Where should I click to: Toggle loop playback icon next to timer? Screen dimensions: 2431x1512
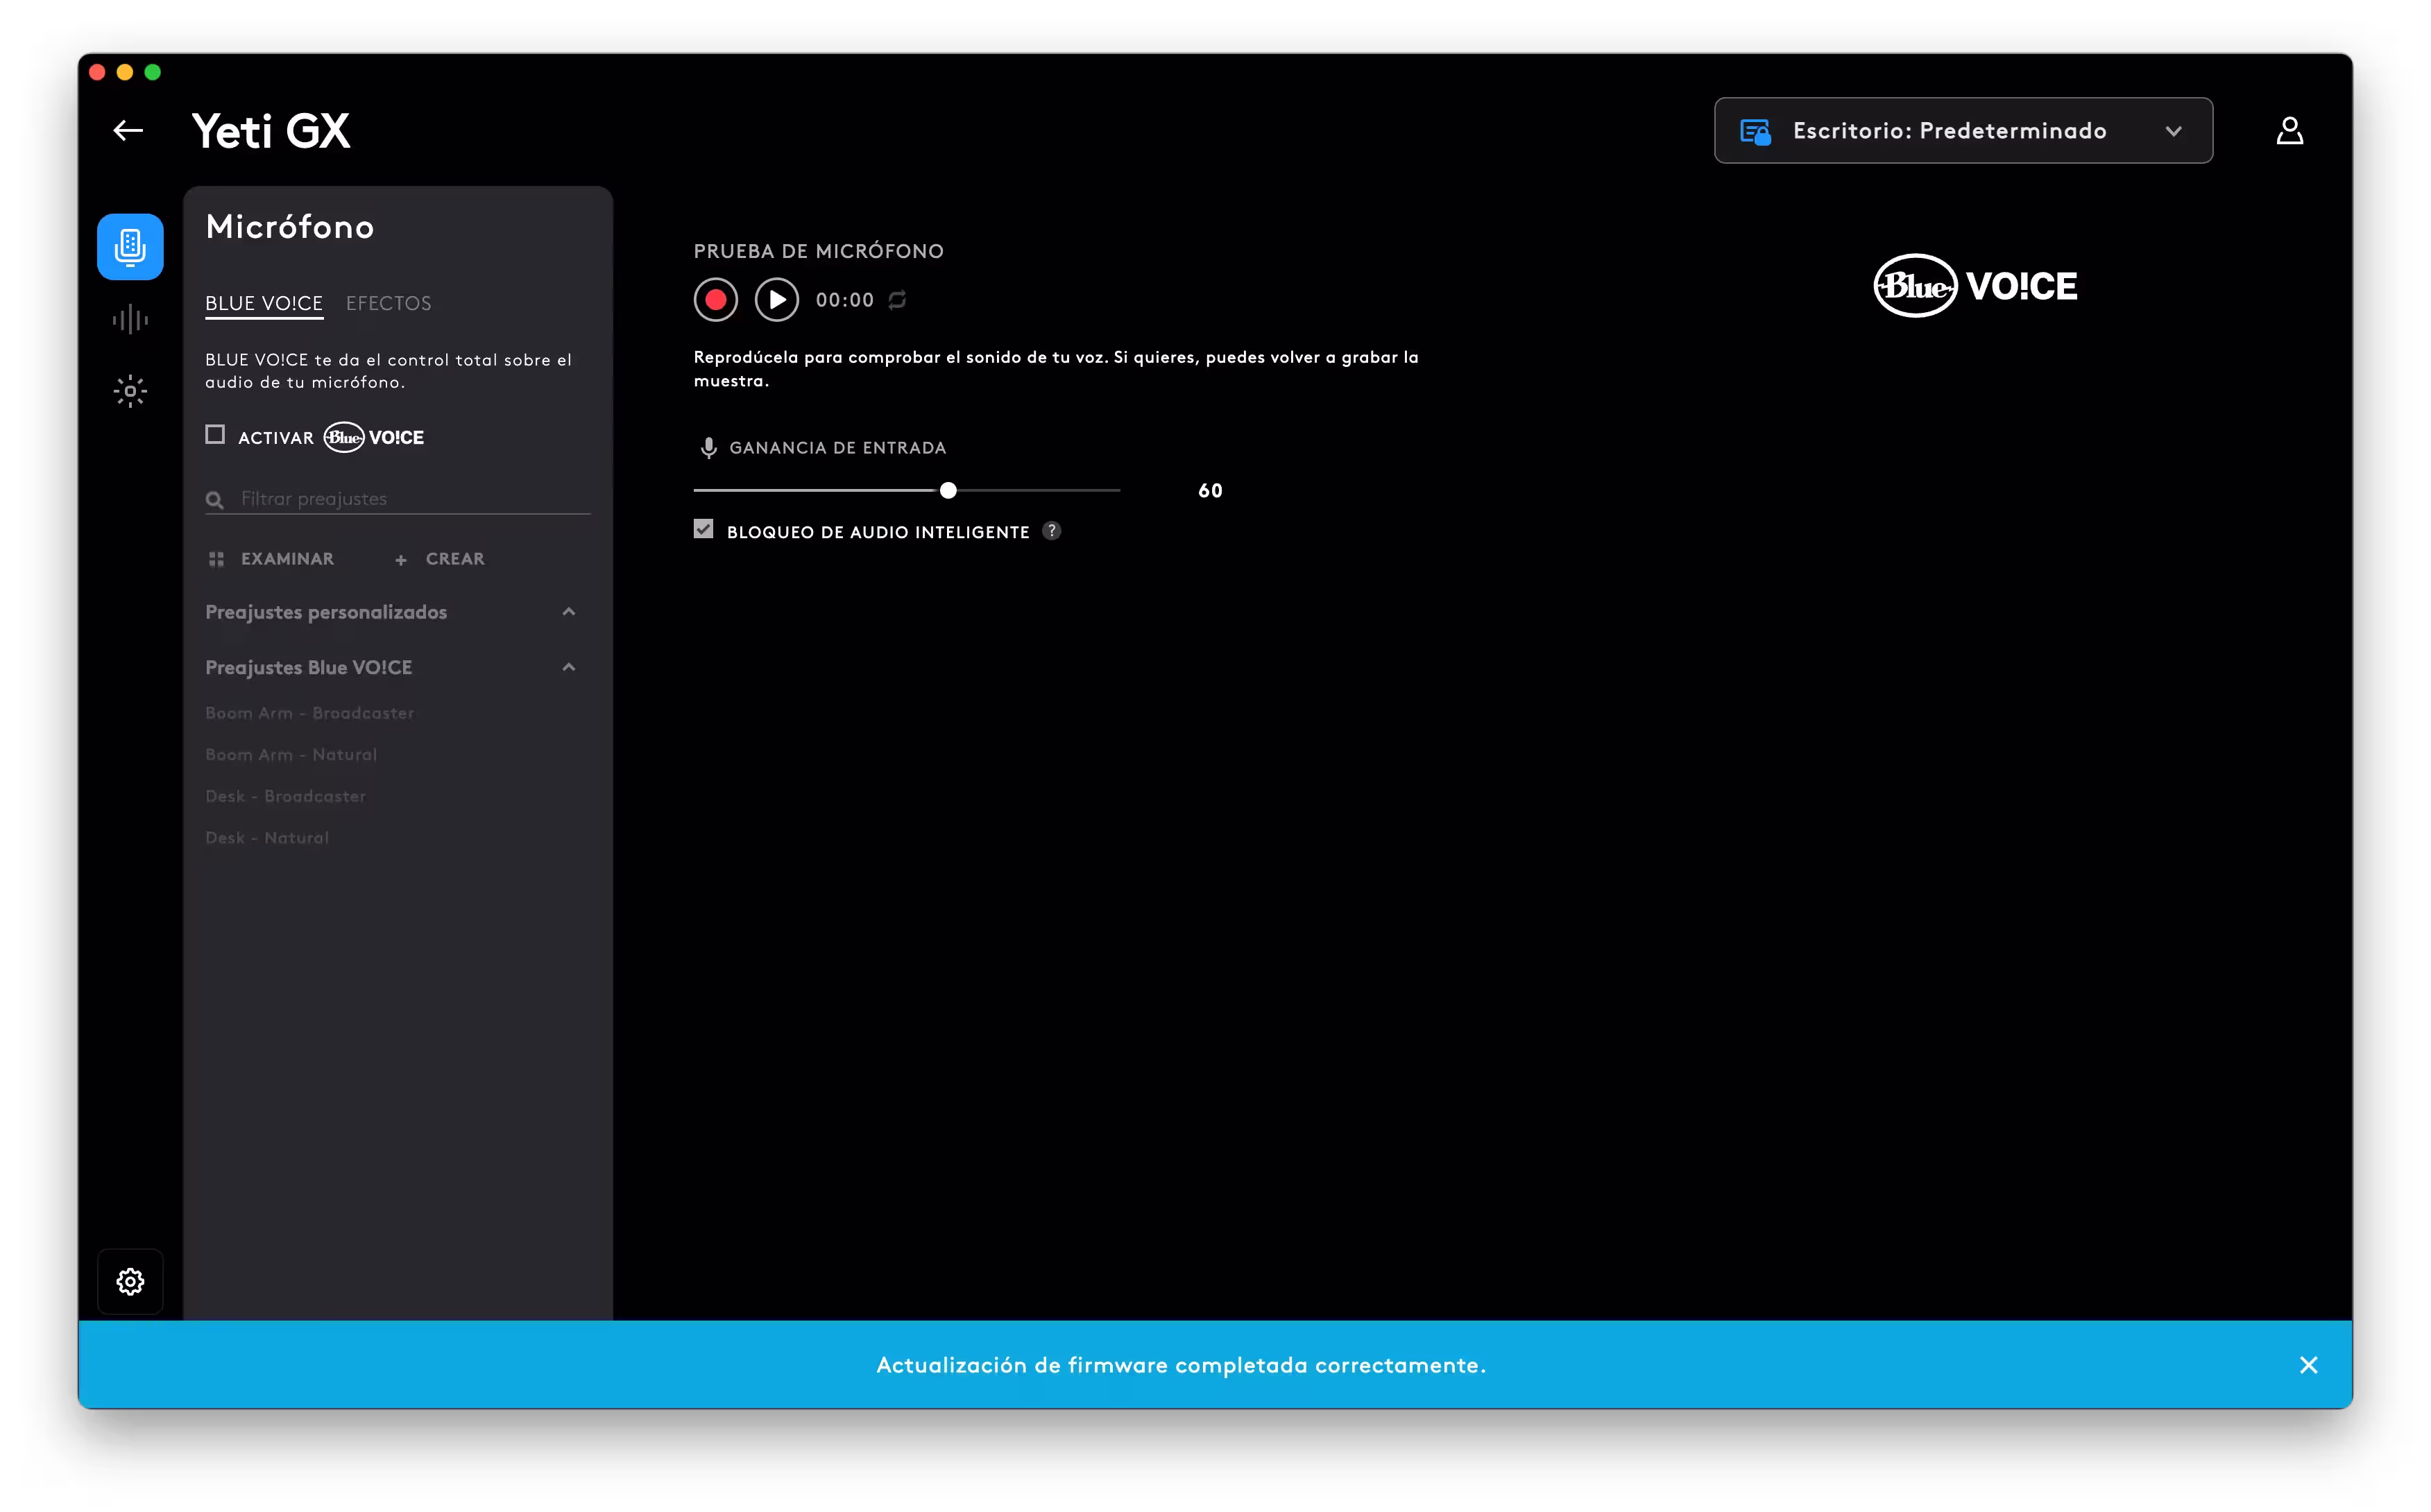point(897,300)
